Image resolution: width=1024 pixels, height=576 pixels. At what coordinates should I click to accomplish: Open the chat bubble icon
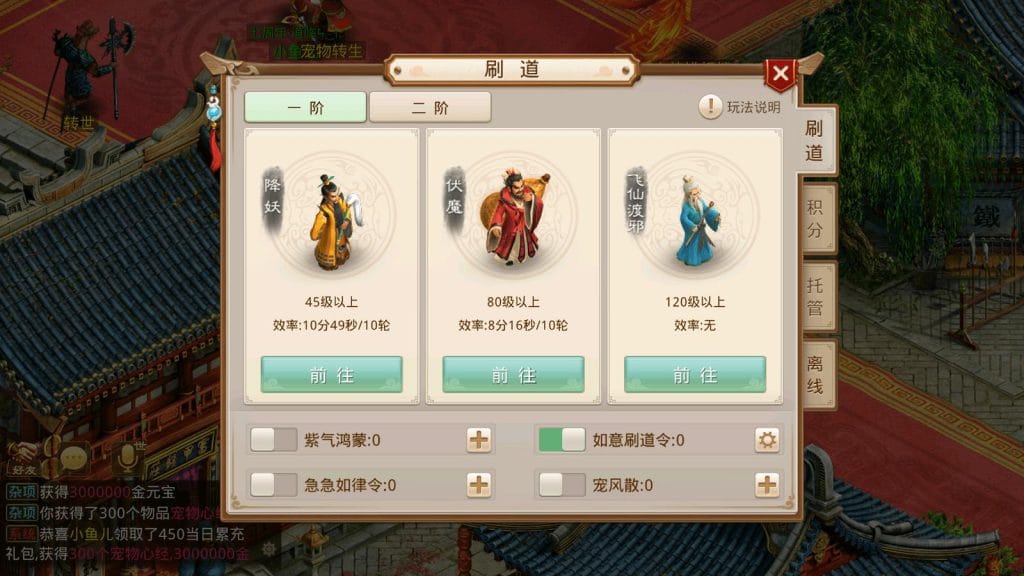[x=74, y=459]
